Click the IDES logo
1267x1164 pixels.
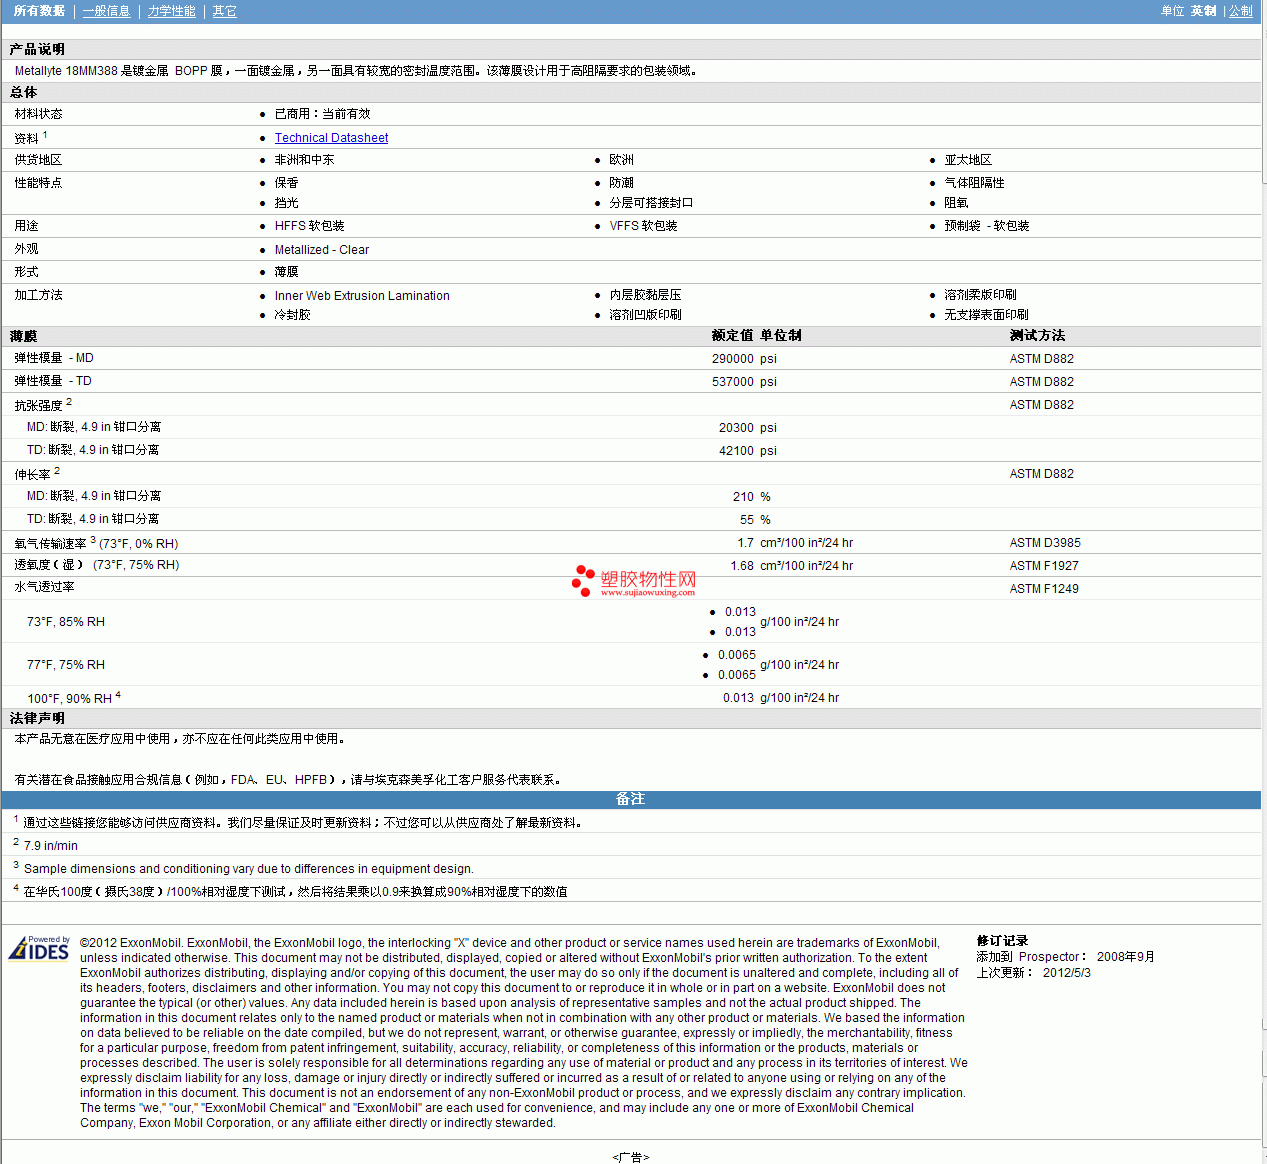(x=39, y=948)
